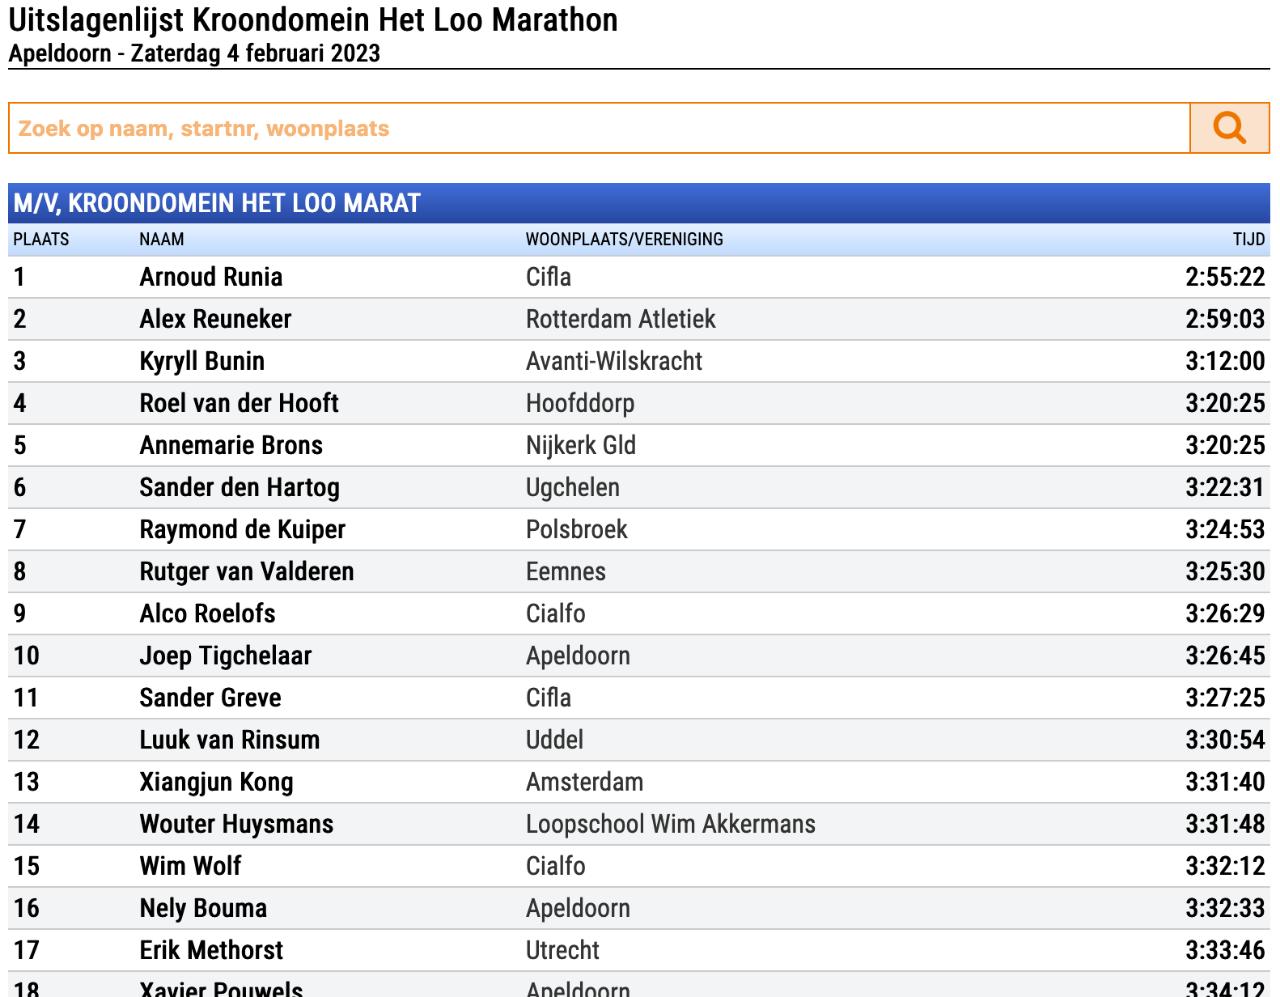Open Erik Methorst's result entry

640,950
